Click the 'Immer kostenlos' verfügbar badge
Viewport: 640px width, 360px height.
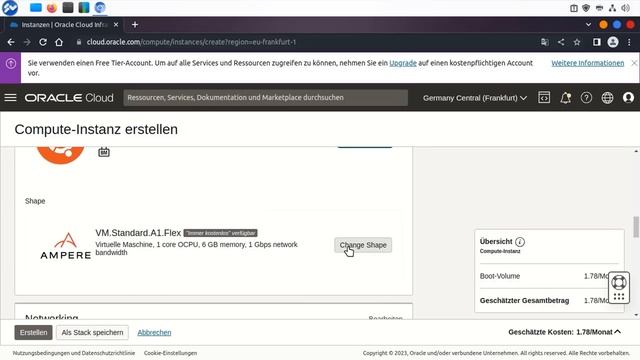click(x=220, y=233)
